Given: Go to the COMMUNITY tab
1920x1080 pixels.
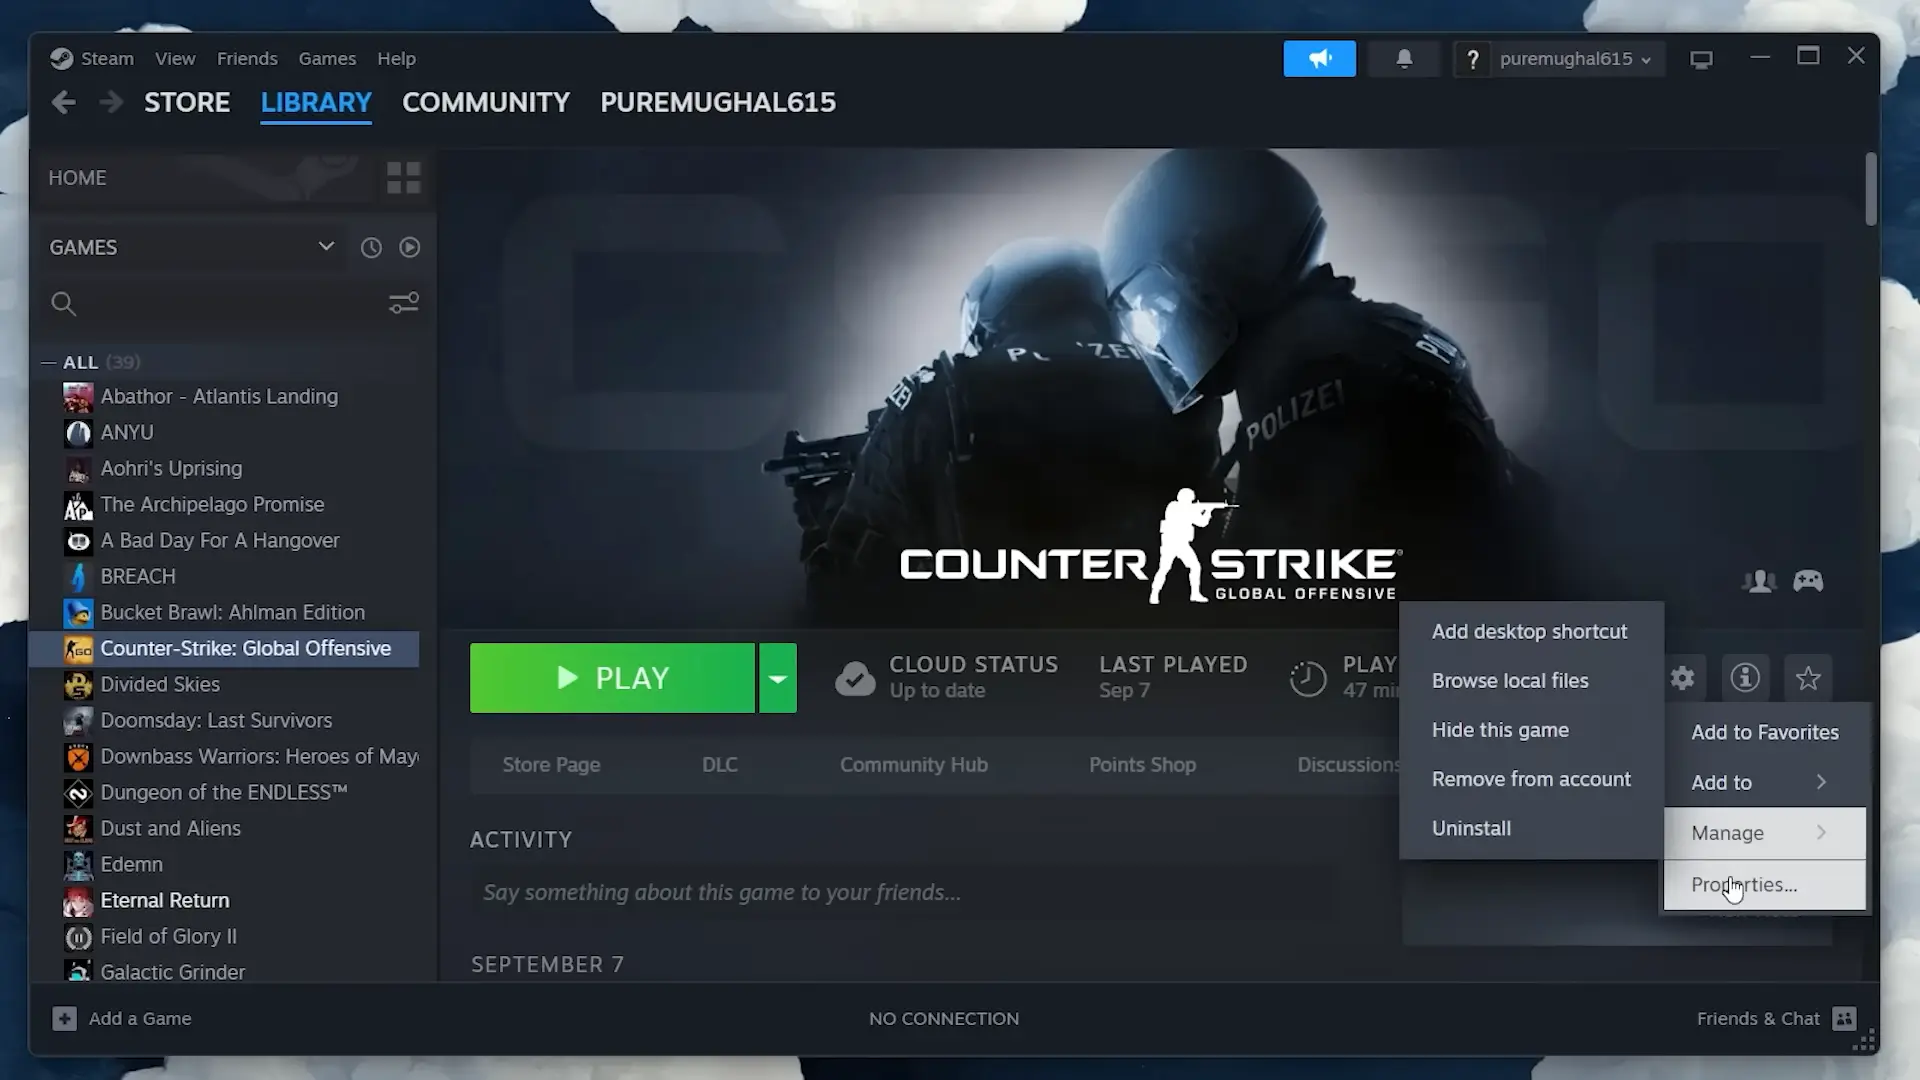Looking at the screenshot, I should (486, 102).
